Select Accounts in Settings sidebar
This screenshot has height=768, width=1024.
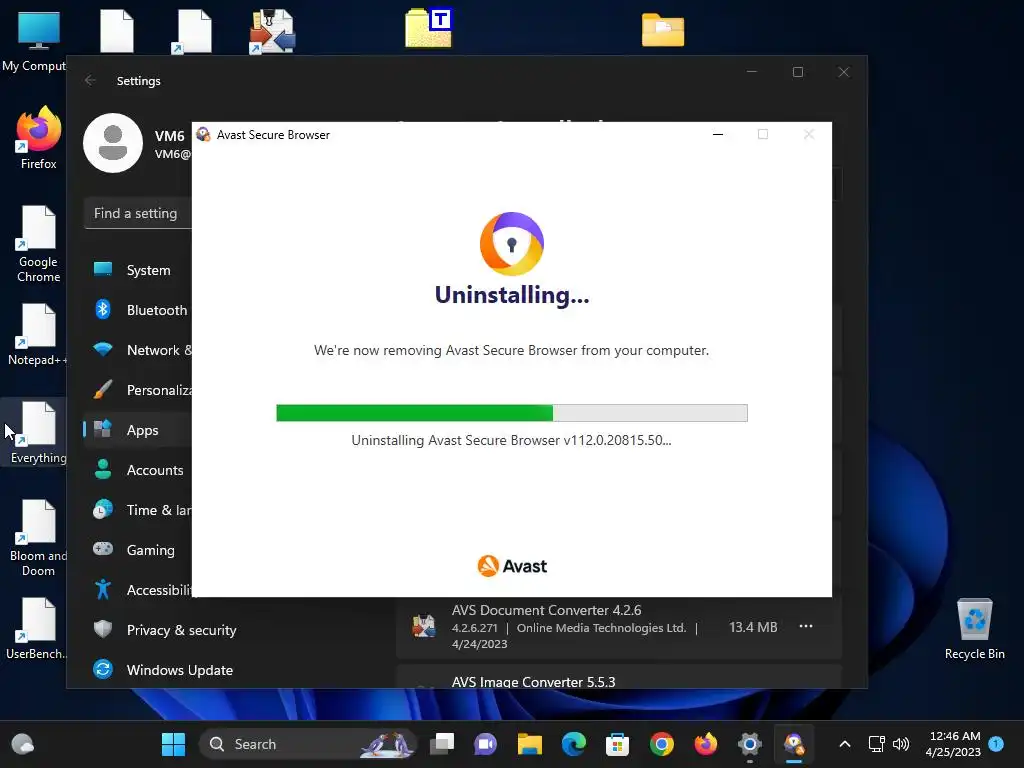(x=138, y=470)
